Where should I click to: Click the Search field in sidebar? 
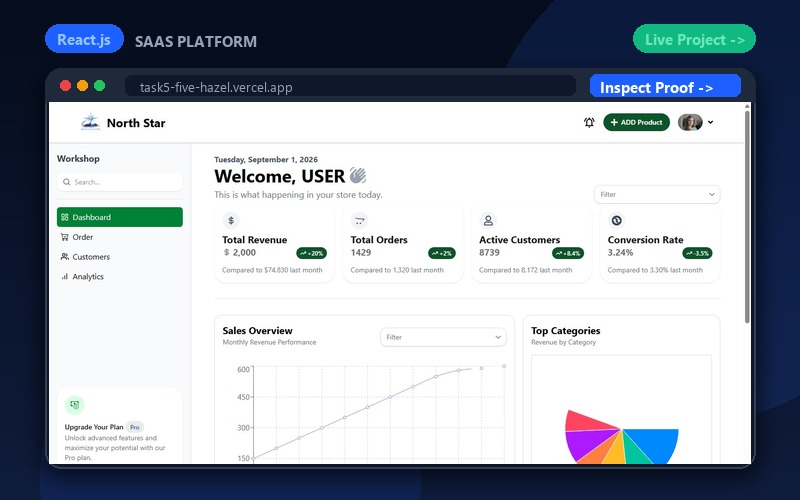[x=120, y=182]
